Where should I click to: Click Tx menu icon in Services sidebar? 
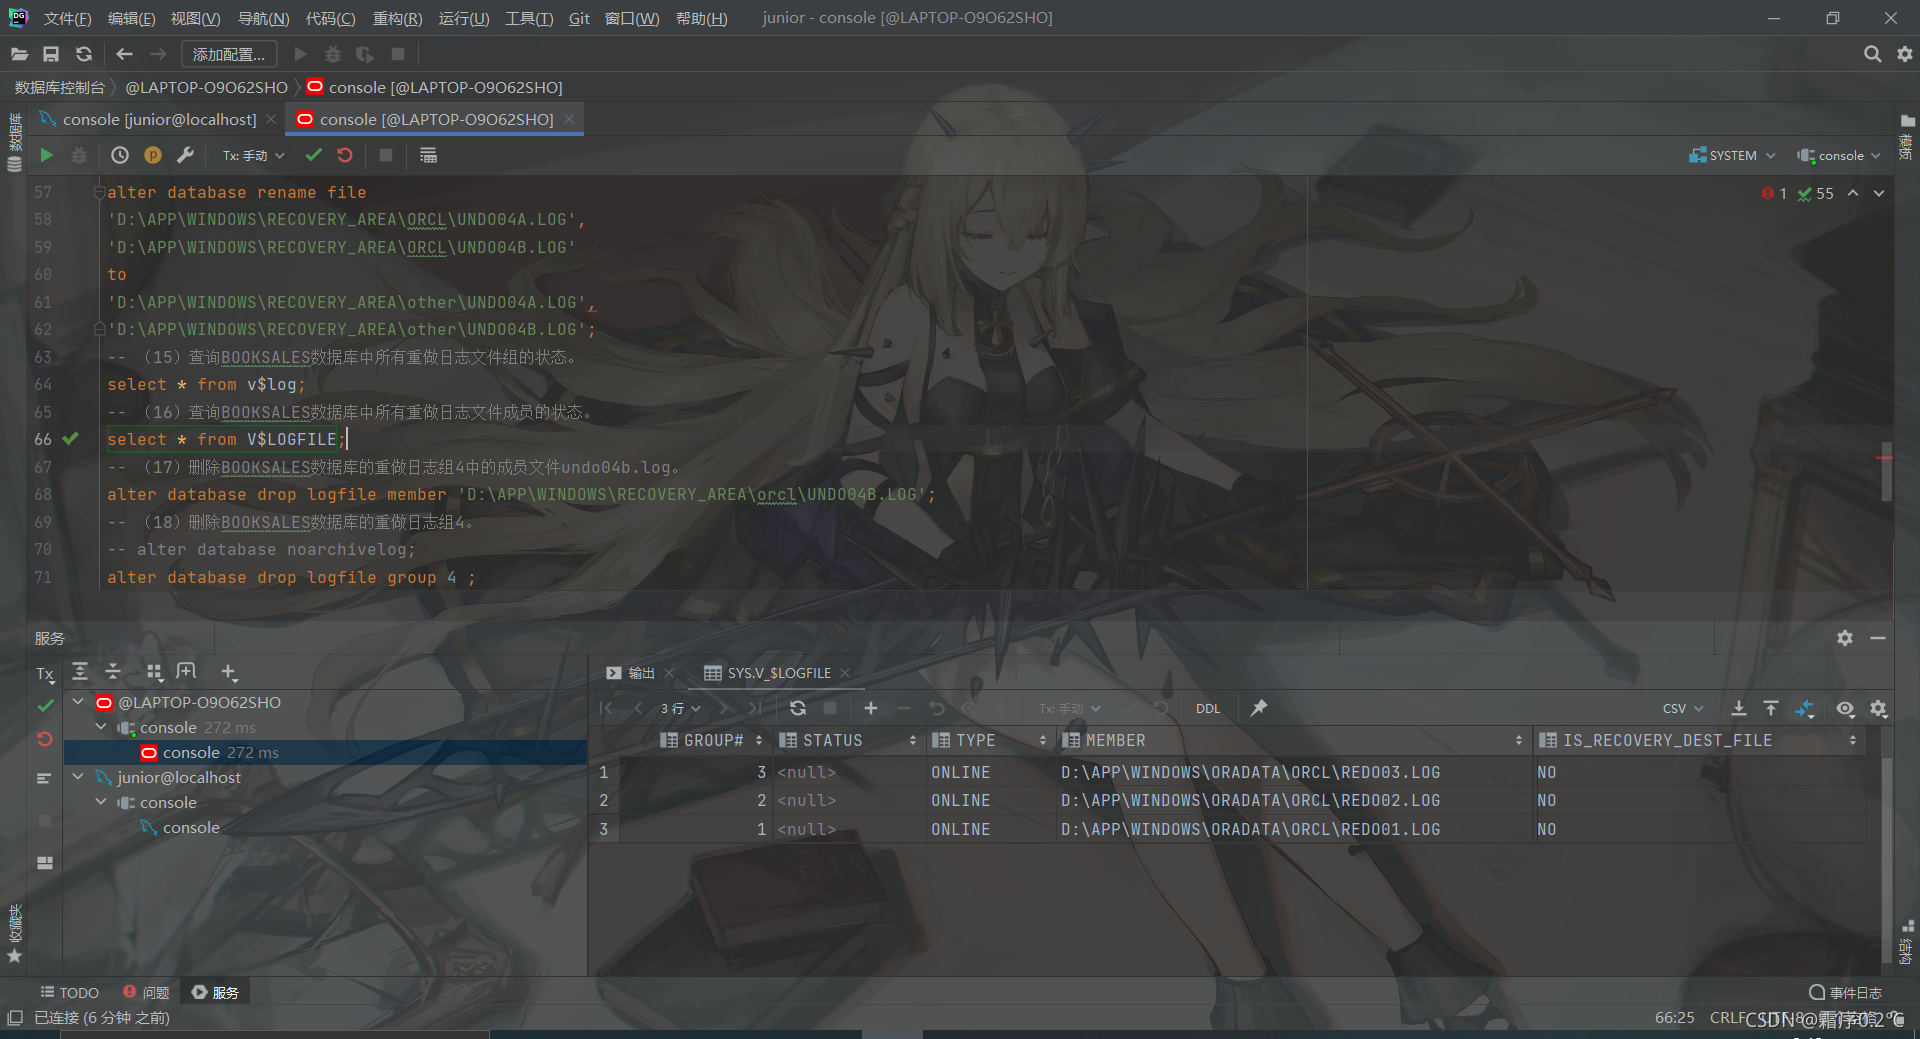tap(45, 675)
